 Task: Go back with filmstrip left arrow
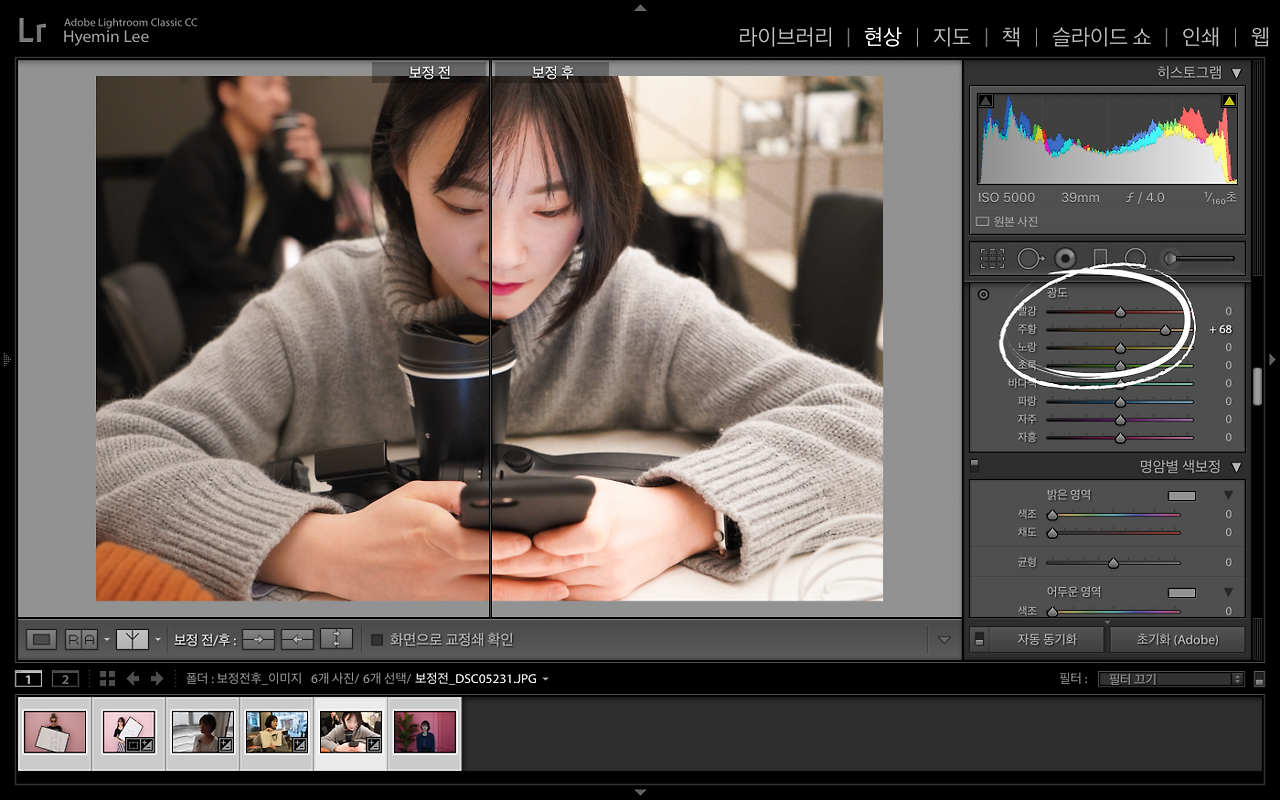pos(133,679)
